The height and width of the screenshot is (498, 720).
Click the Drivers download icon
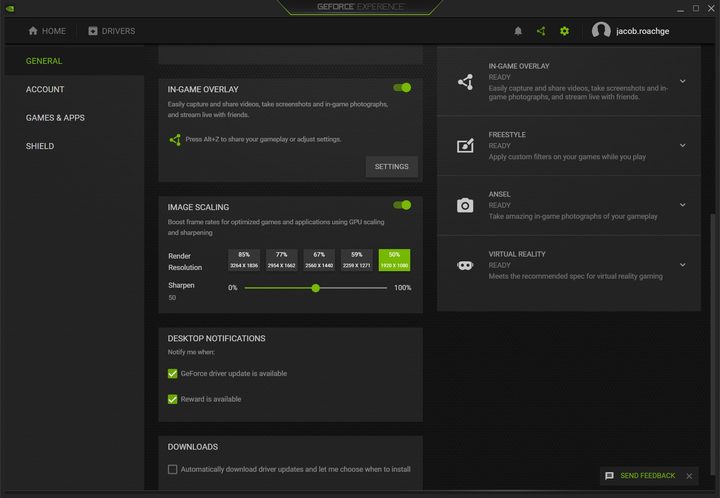[x=93, y=31]
